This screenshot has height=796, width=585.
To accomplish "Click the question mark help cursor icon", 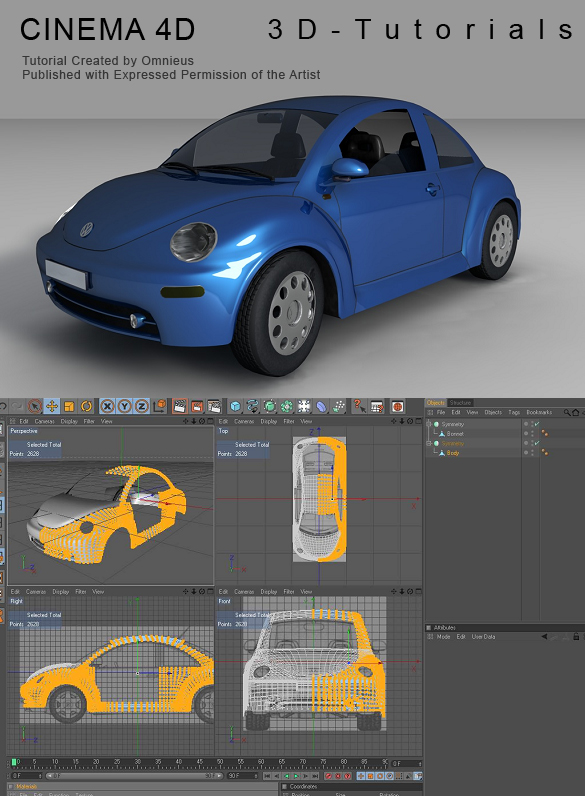I will tap(360, 406).
